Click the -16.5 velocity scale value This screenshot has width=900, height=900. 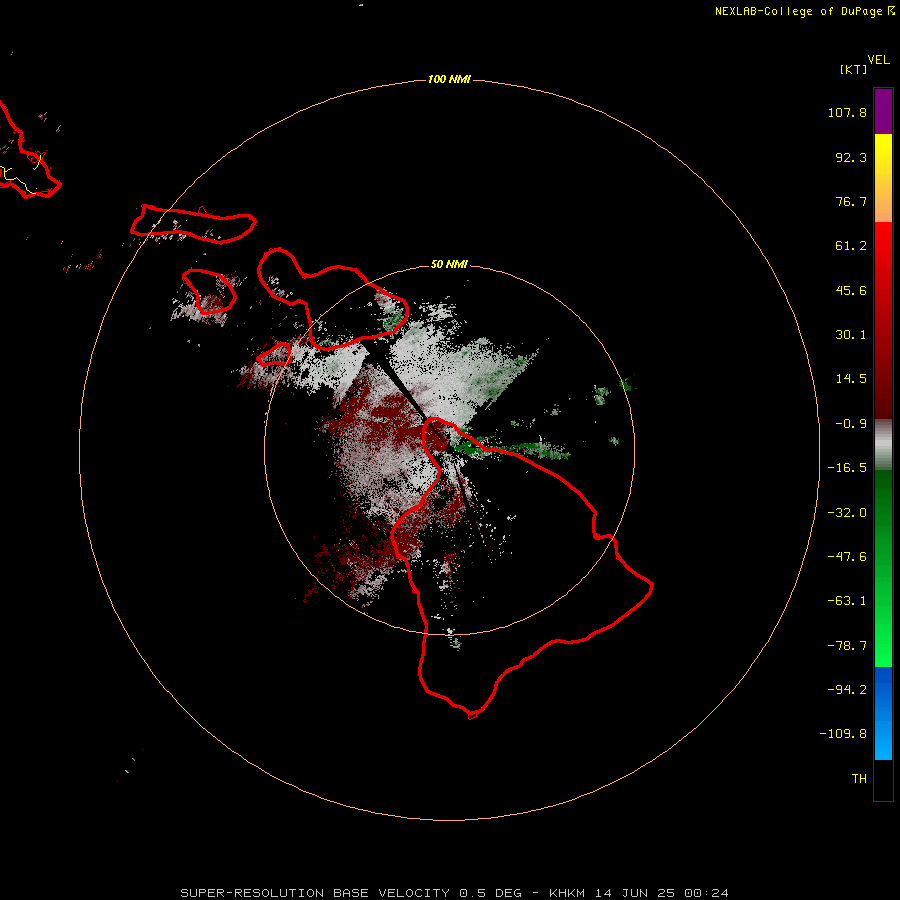pyautogui.click(x=847, y=468)
